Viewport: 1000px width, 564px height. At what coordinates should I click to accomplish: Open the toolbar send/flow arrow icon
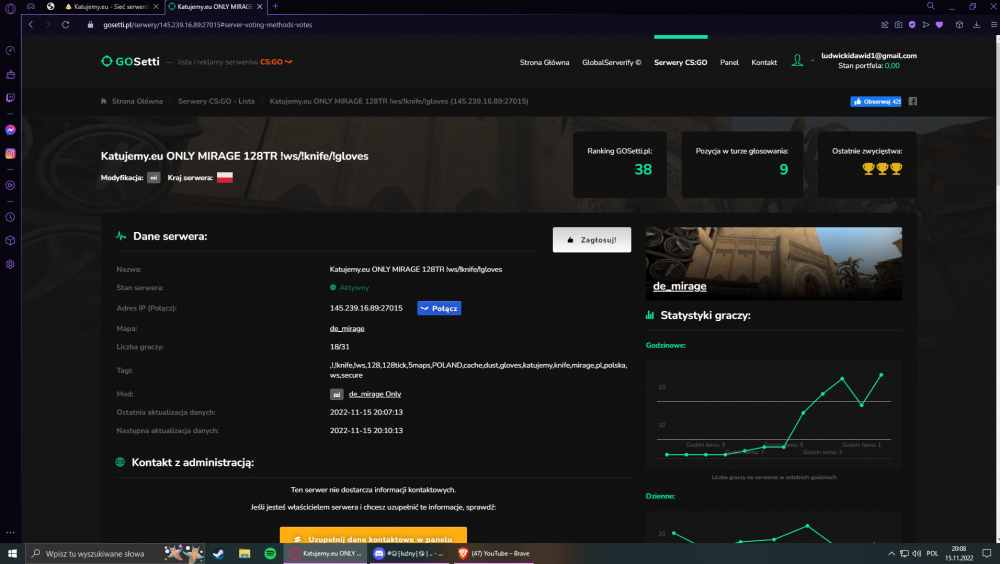[926, 24]
